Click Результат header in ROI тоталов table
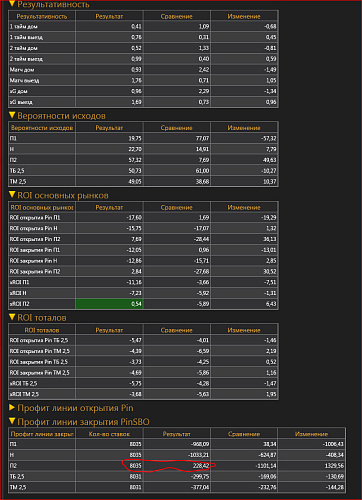This screenshot has width=362, height=500. coord(109,330)
